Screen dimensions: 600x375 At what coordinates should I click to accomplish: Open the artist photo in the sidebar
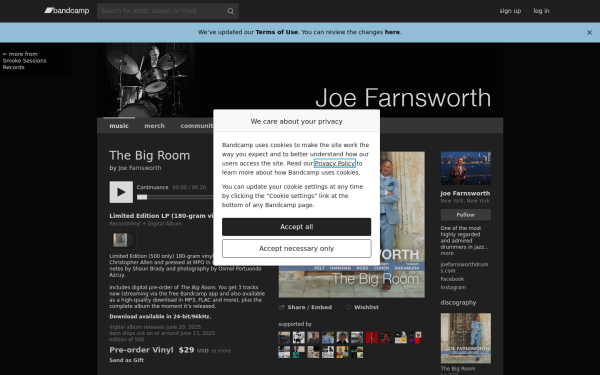(x=466, y=168)
